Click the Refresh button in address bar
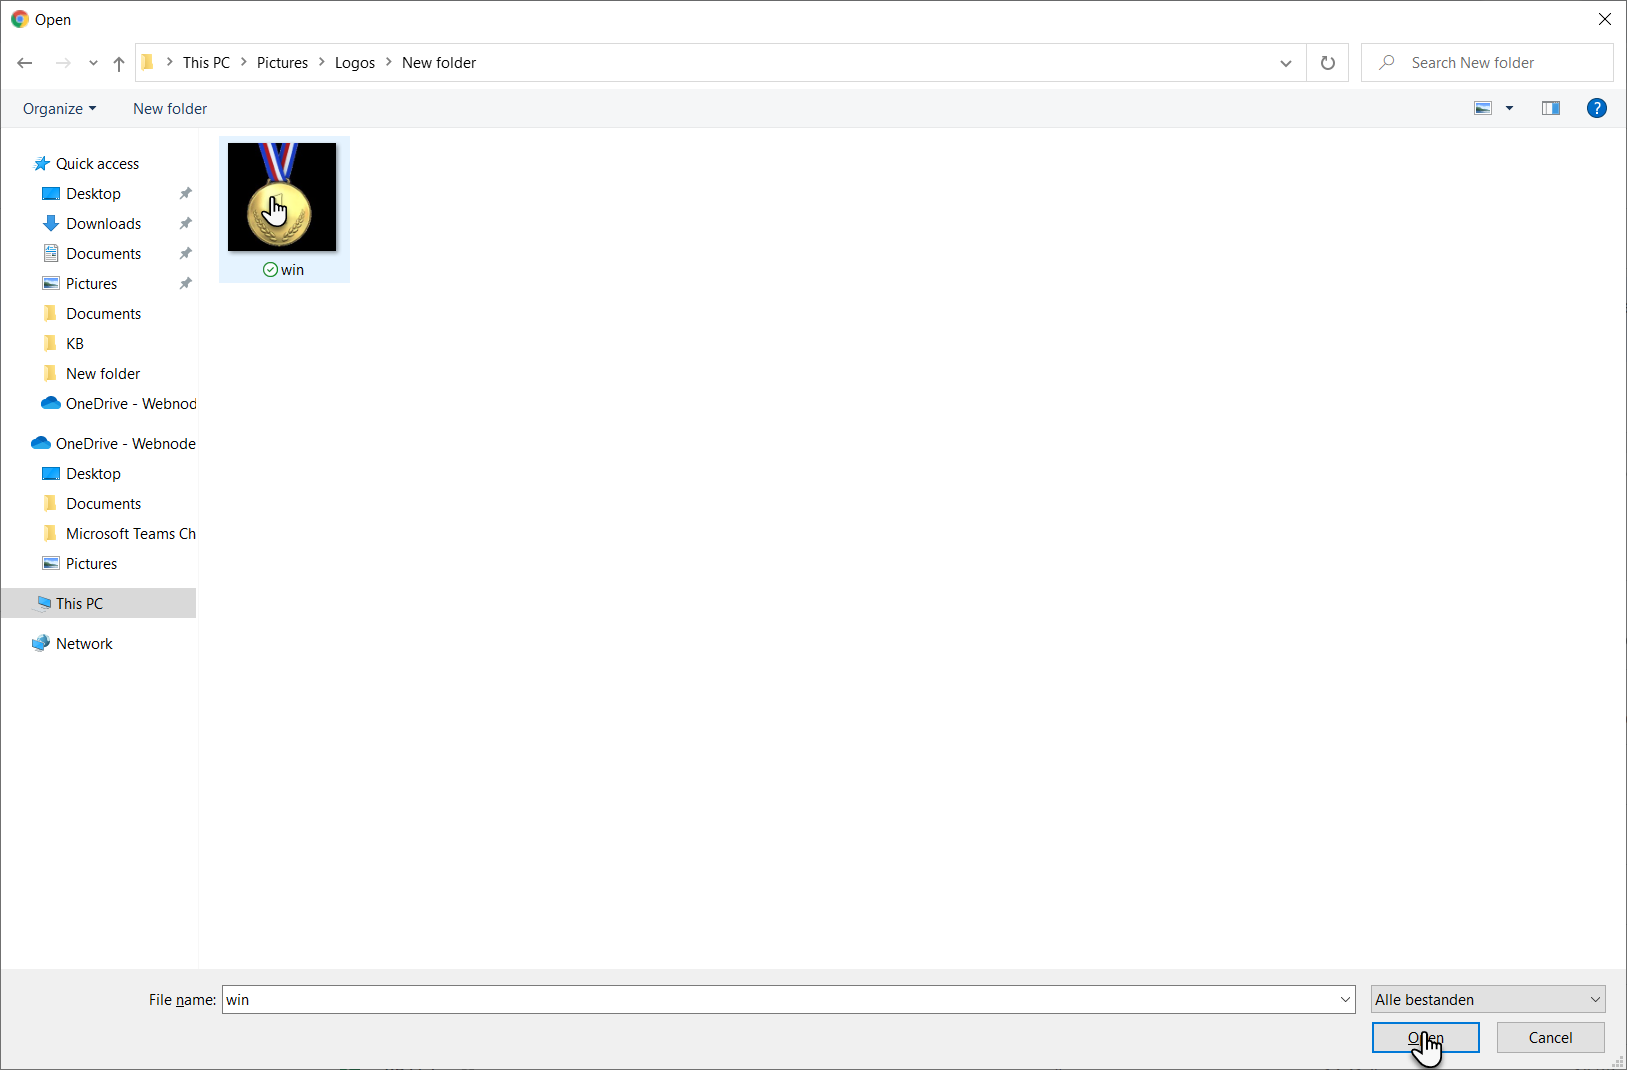Screen dimensions: 1627x1070 click(x=1328, y=63)
